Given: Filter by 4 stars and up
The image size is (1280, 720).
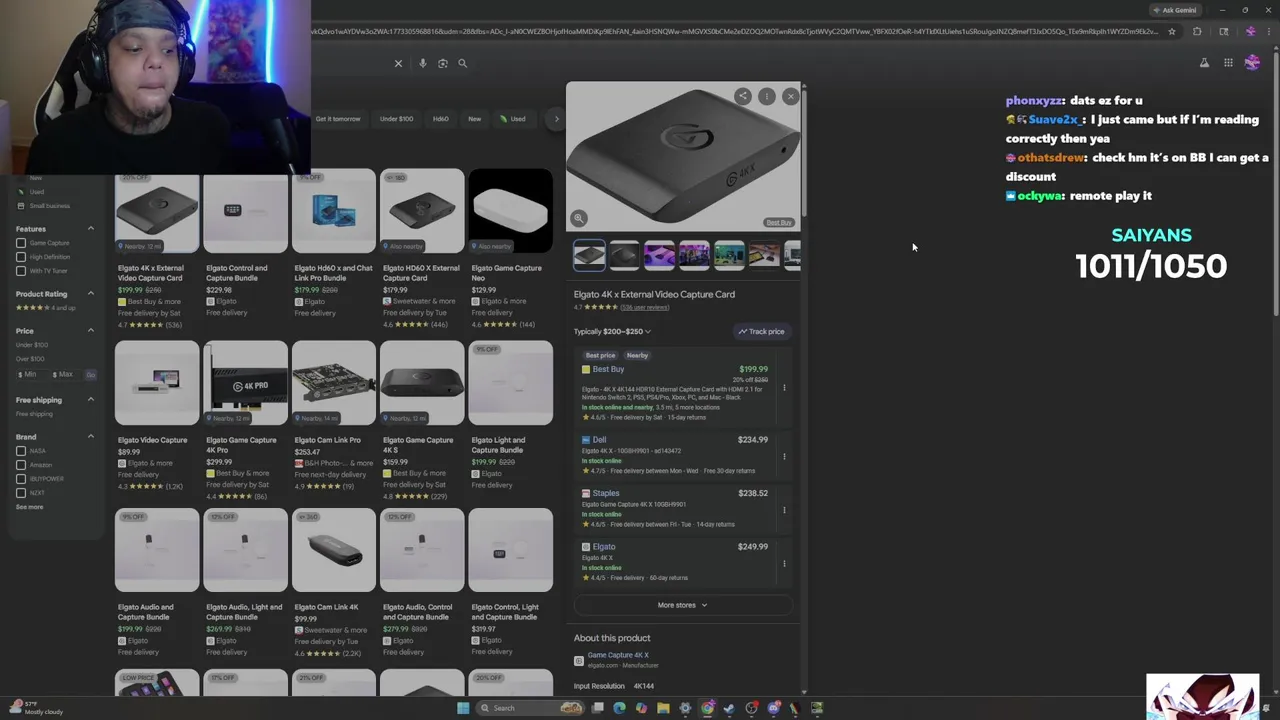Looking at the screenshot, I should coord(47,307).
